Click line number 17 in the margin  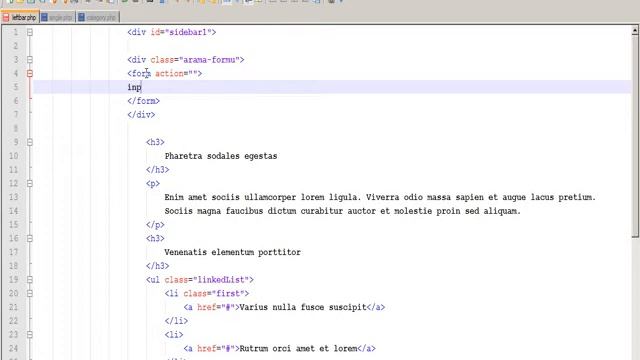(x=13, y=252)
